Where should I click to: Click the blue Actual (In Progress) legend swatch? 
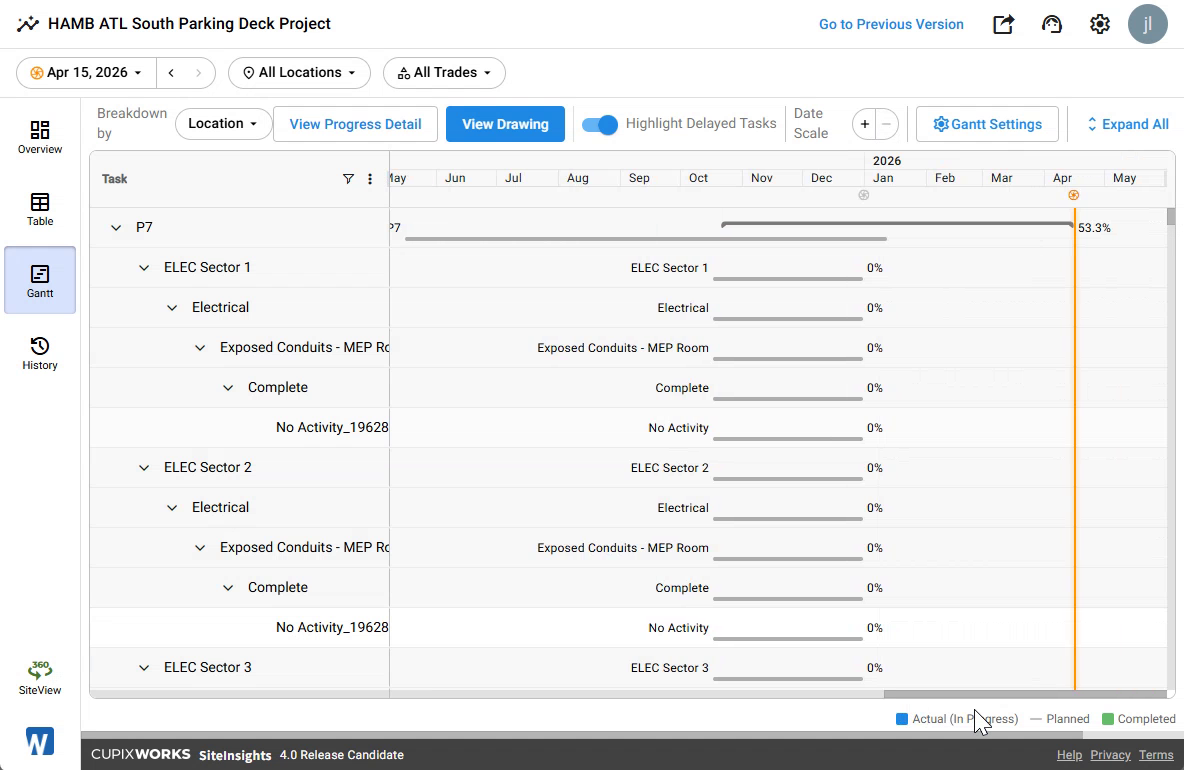coord(902,719)
